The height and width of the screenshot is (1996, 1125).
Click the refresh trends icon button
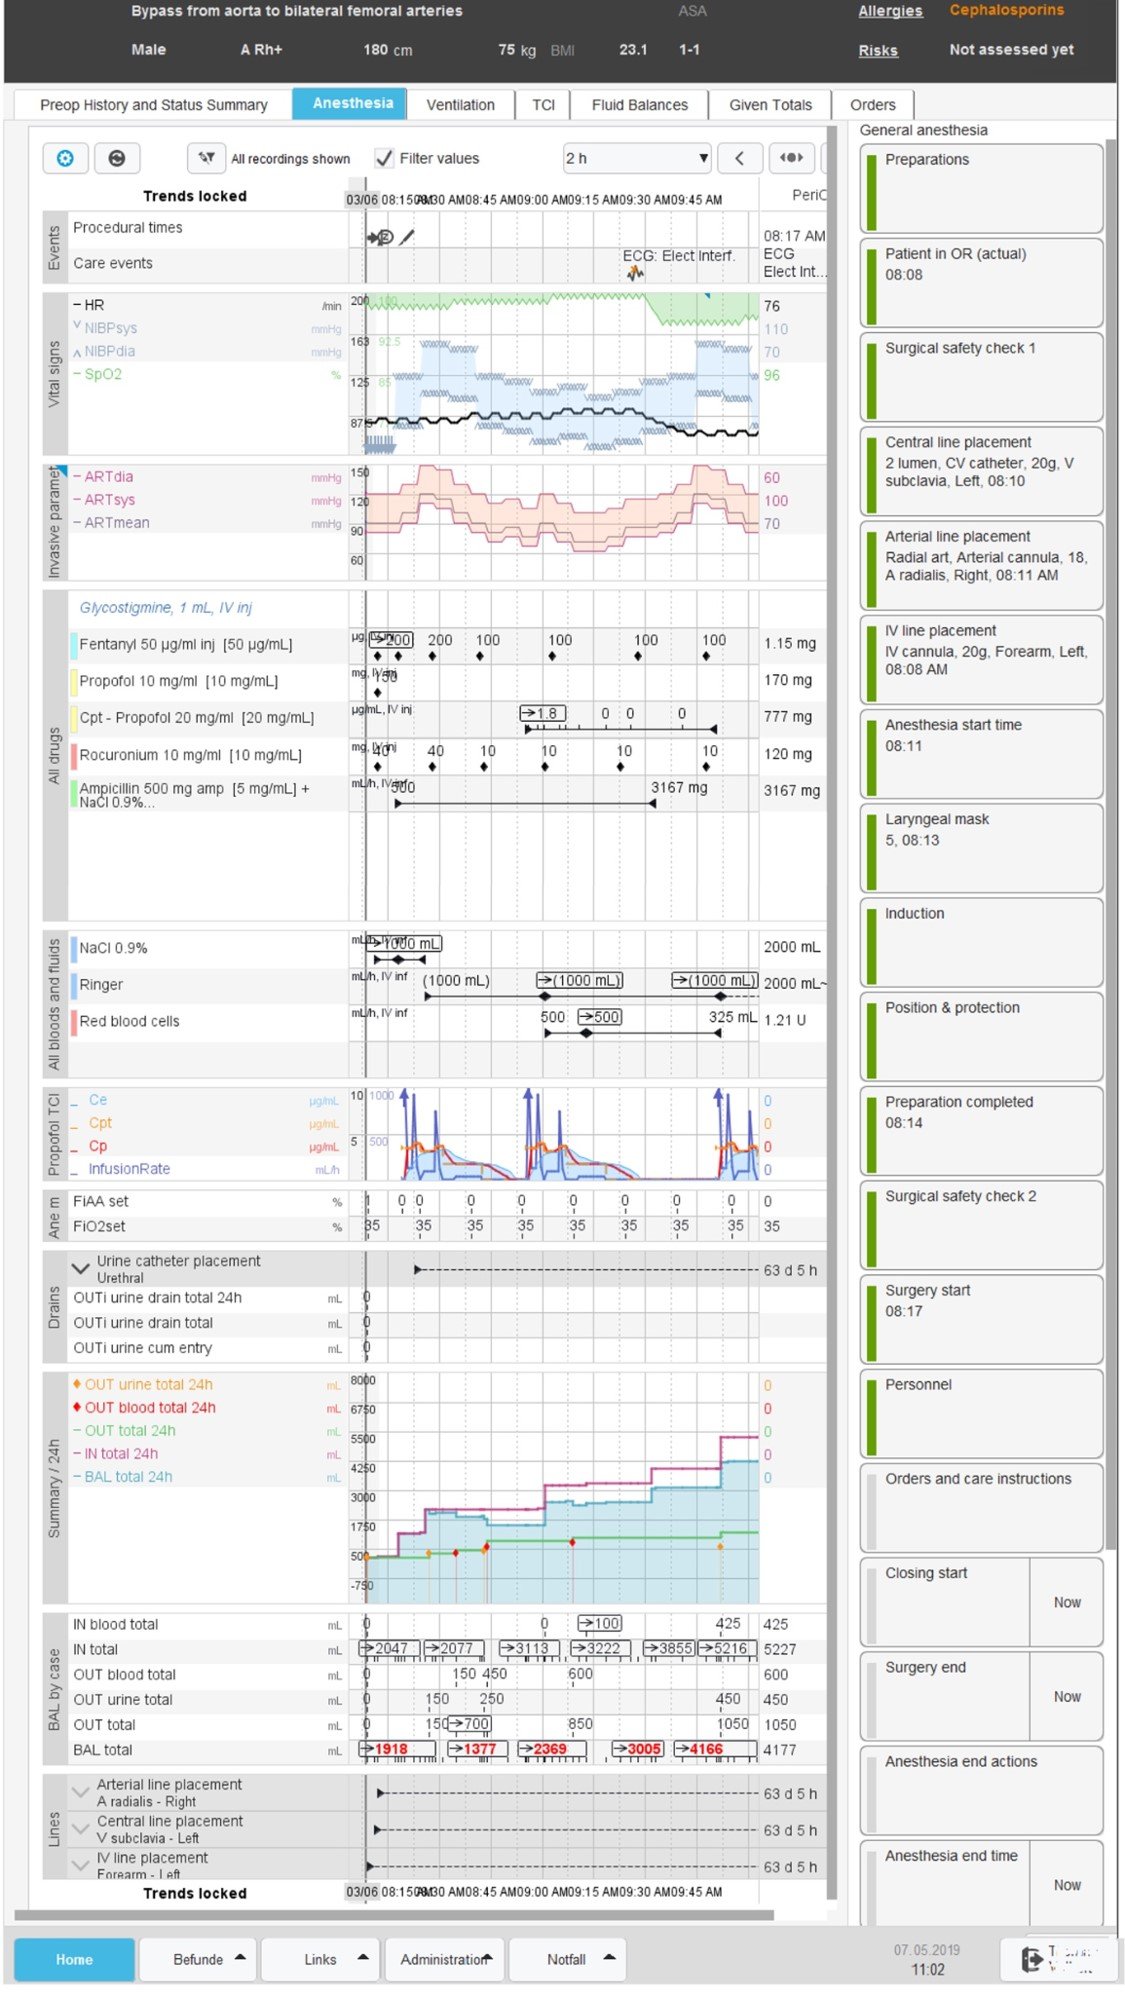point(117,158)
